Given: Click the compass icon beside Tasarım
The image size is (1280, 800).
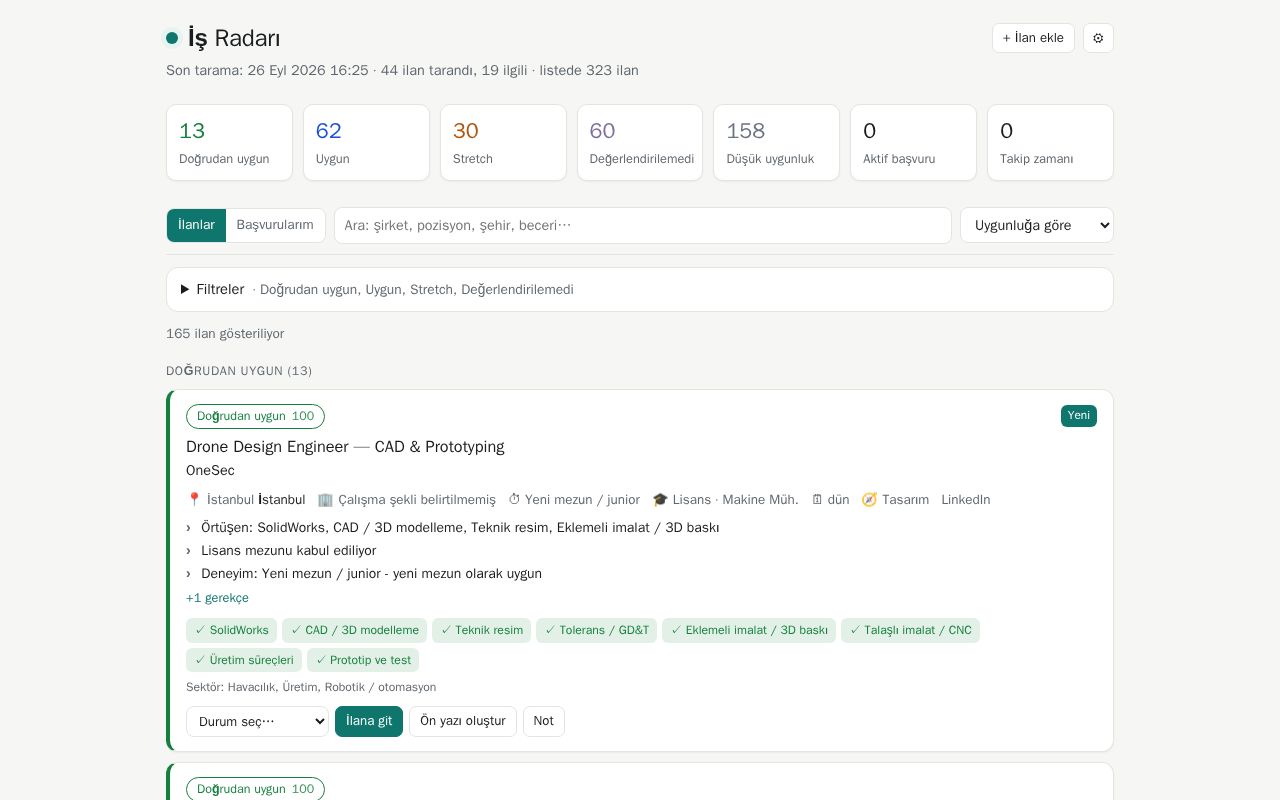Looking at the screenshot, I should tap(869, 500).
